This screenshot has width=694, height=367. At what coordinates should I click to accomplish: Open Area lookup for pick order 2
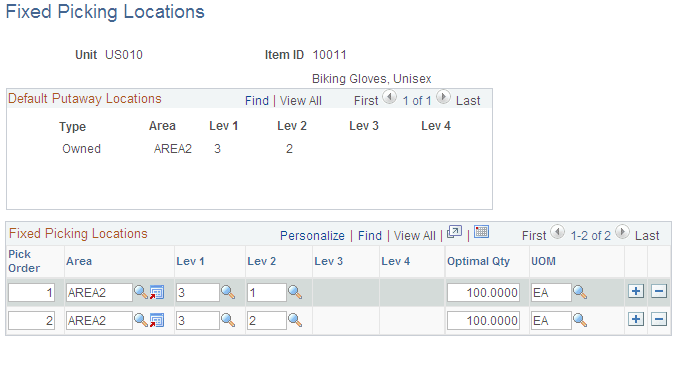point(141,320)
